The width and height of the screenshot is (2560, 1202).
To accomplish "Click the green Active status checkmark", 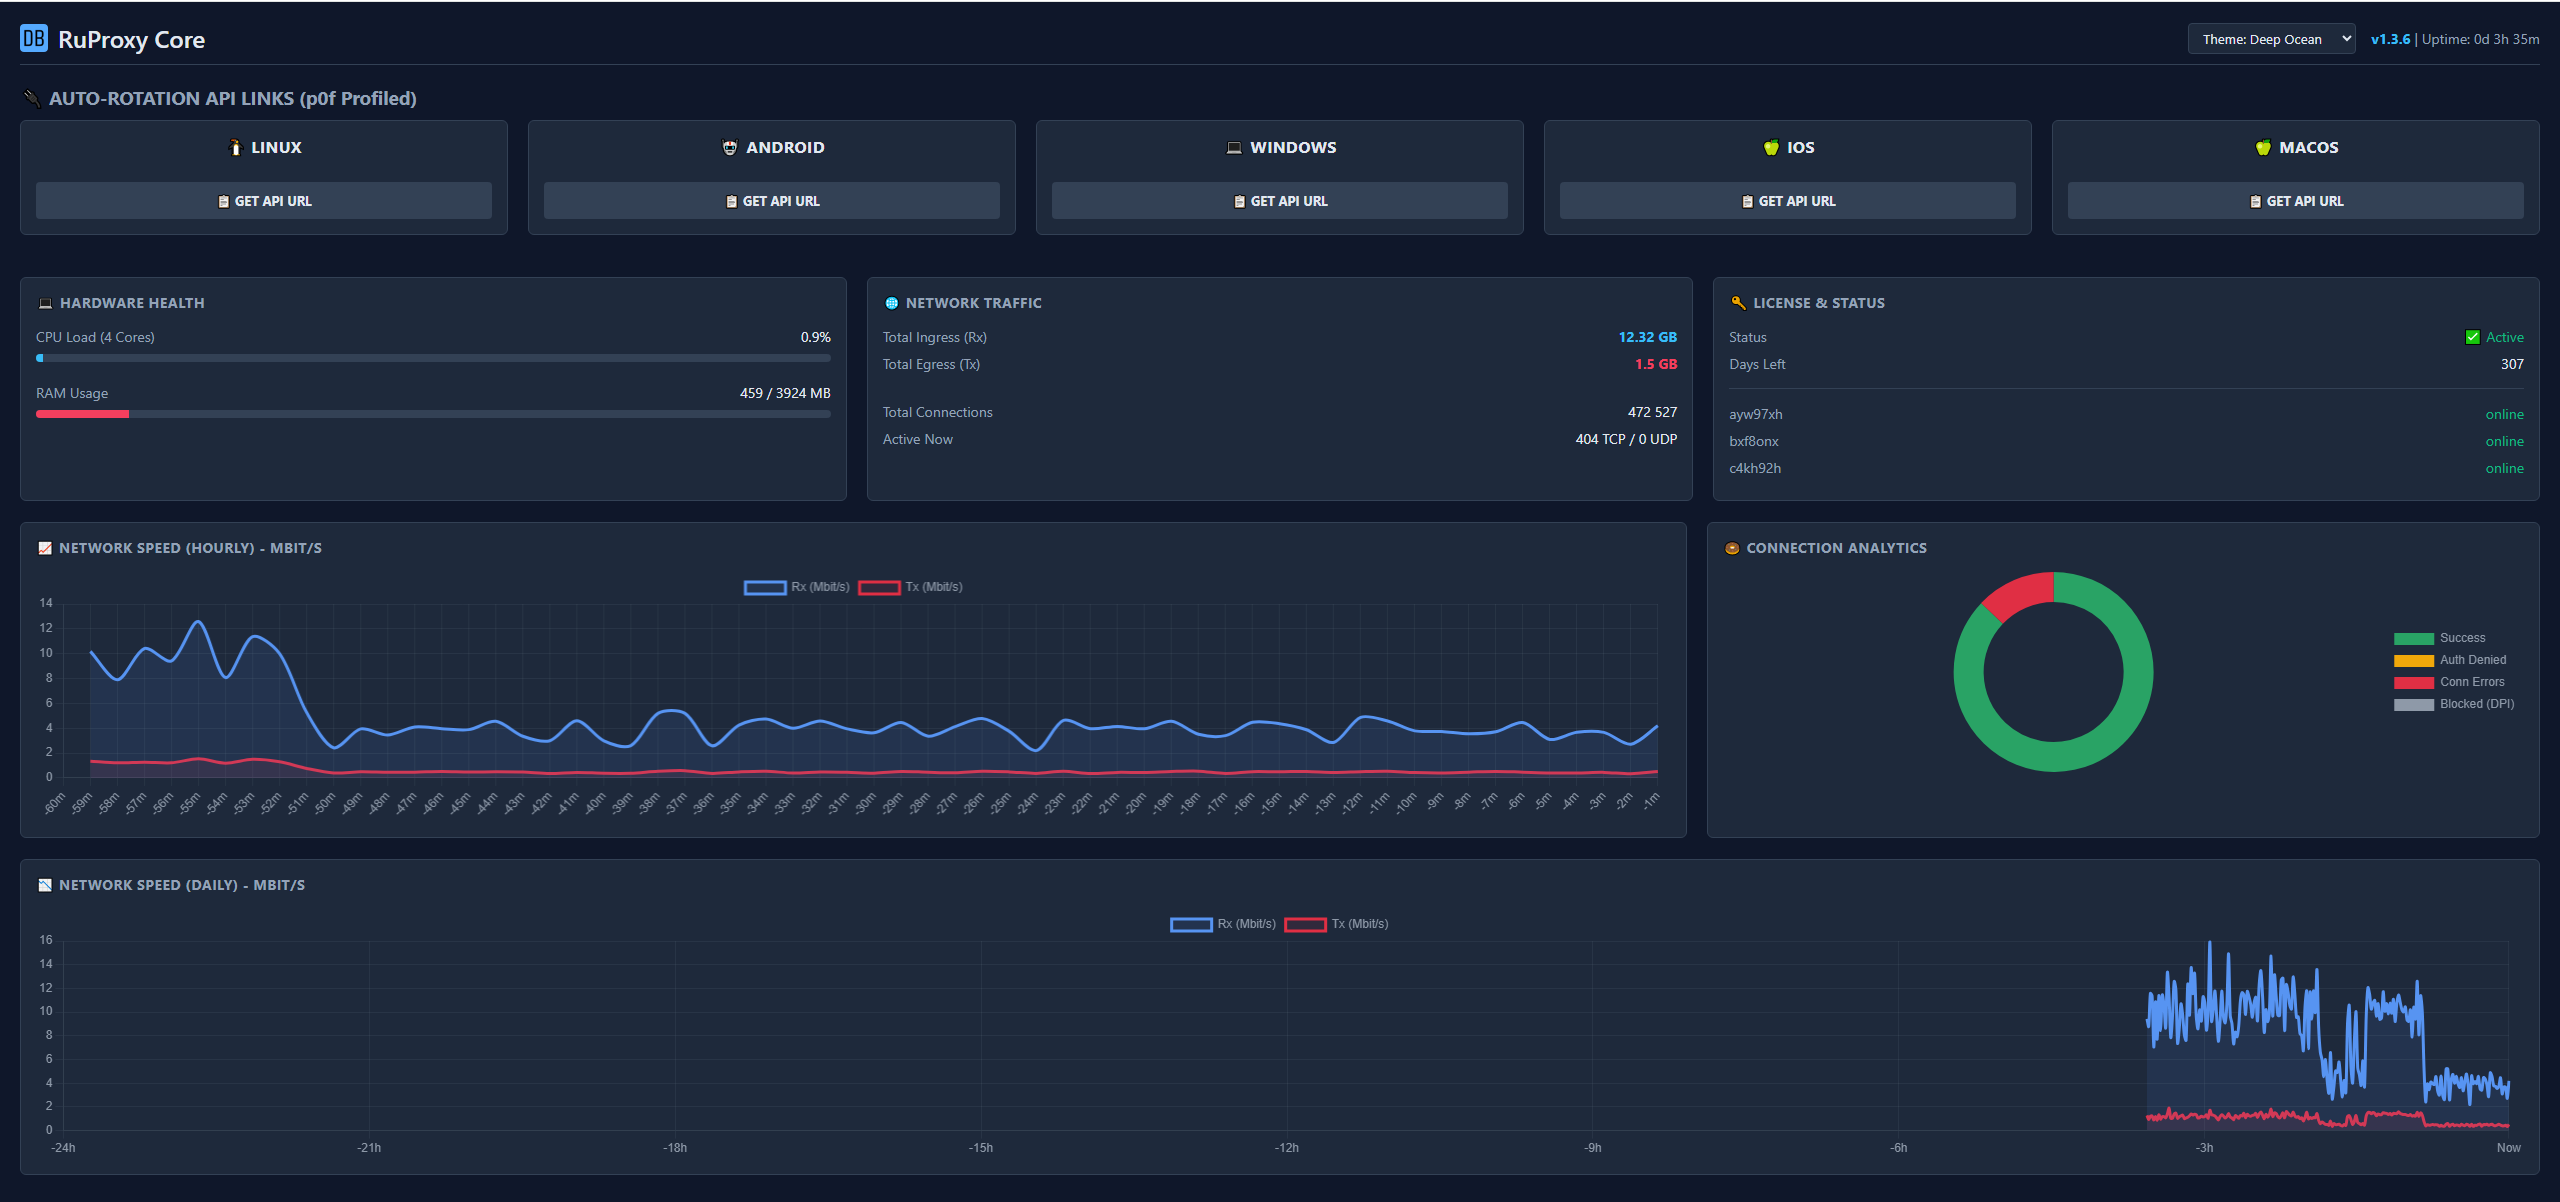I will pyautogui.click(x=2472, y=337).
